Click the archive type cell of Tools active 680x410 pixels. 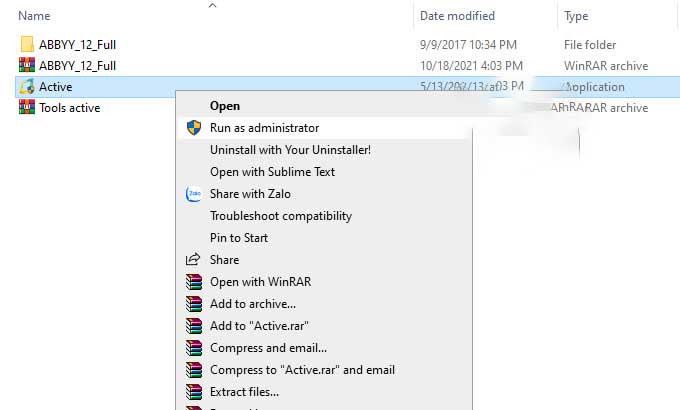point(599,108)
